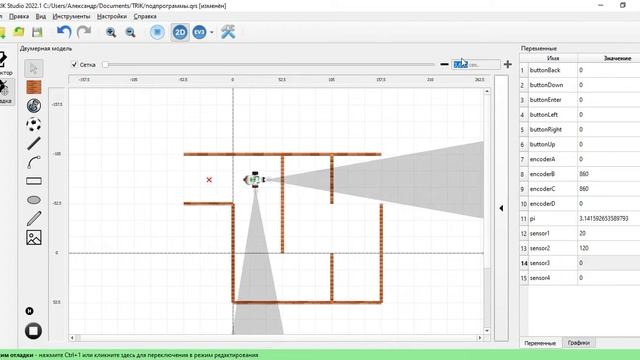The height and width of the screenshot is (360, 640).
Task: Open the debug mode side panel button
Action: 6,91
